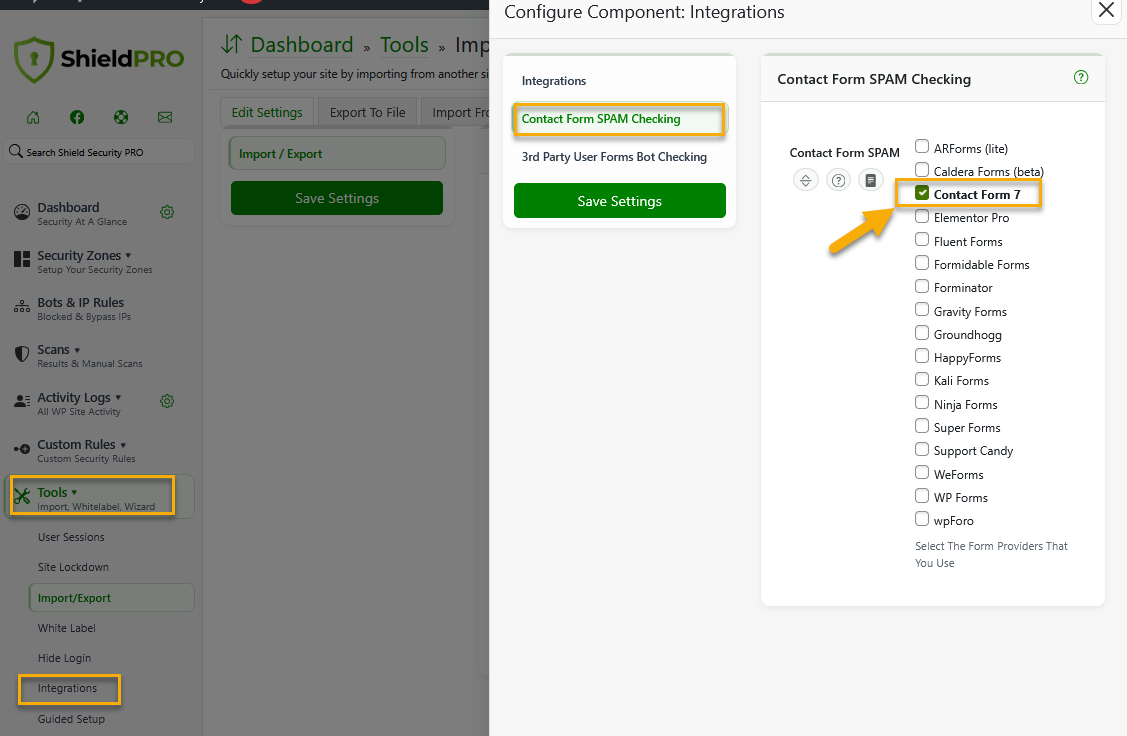The height and width of the screenshot is (736, 1127).
Task: Enable WP Forms checkbox
Action: 921,495
